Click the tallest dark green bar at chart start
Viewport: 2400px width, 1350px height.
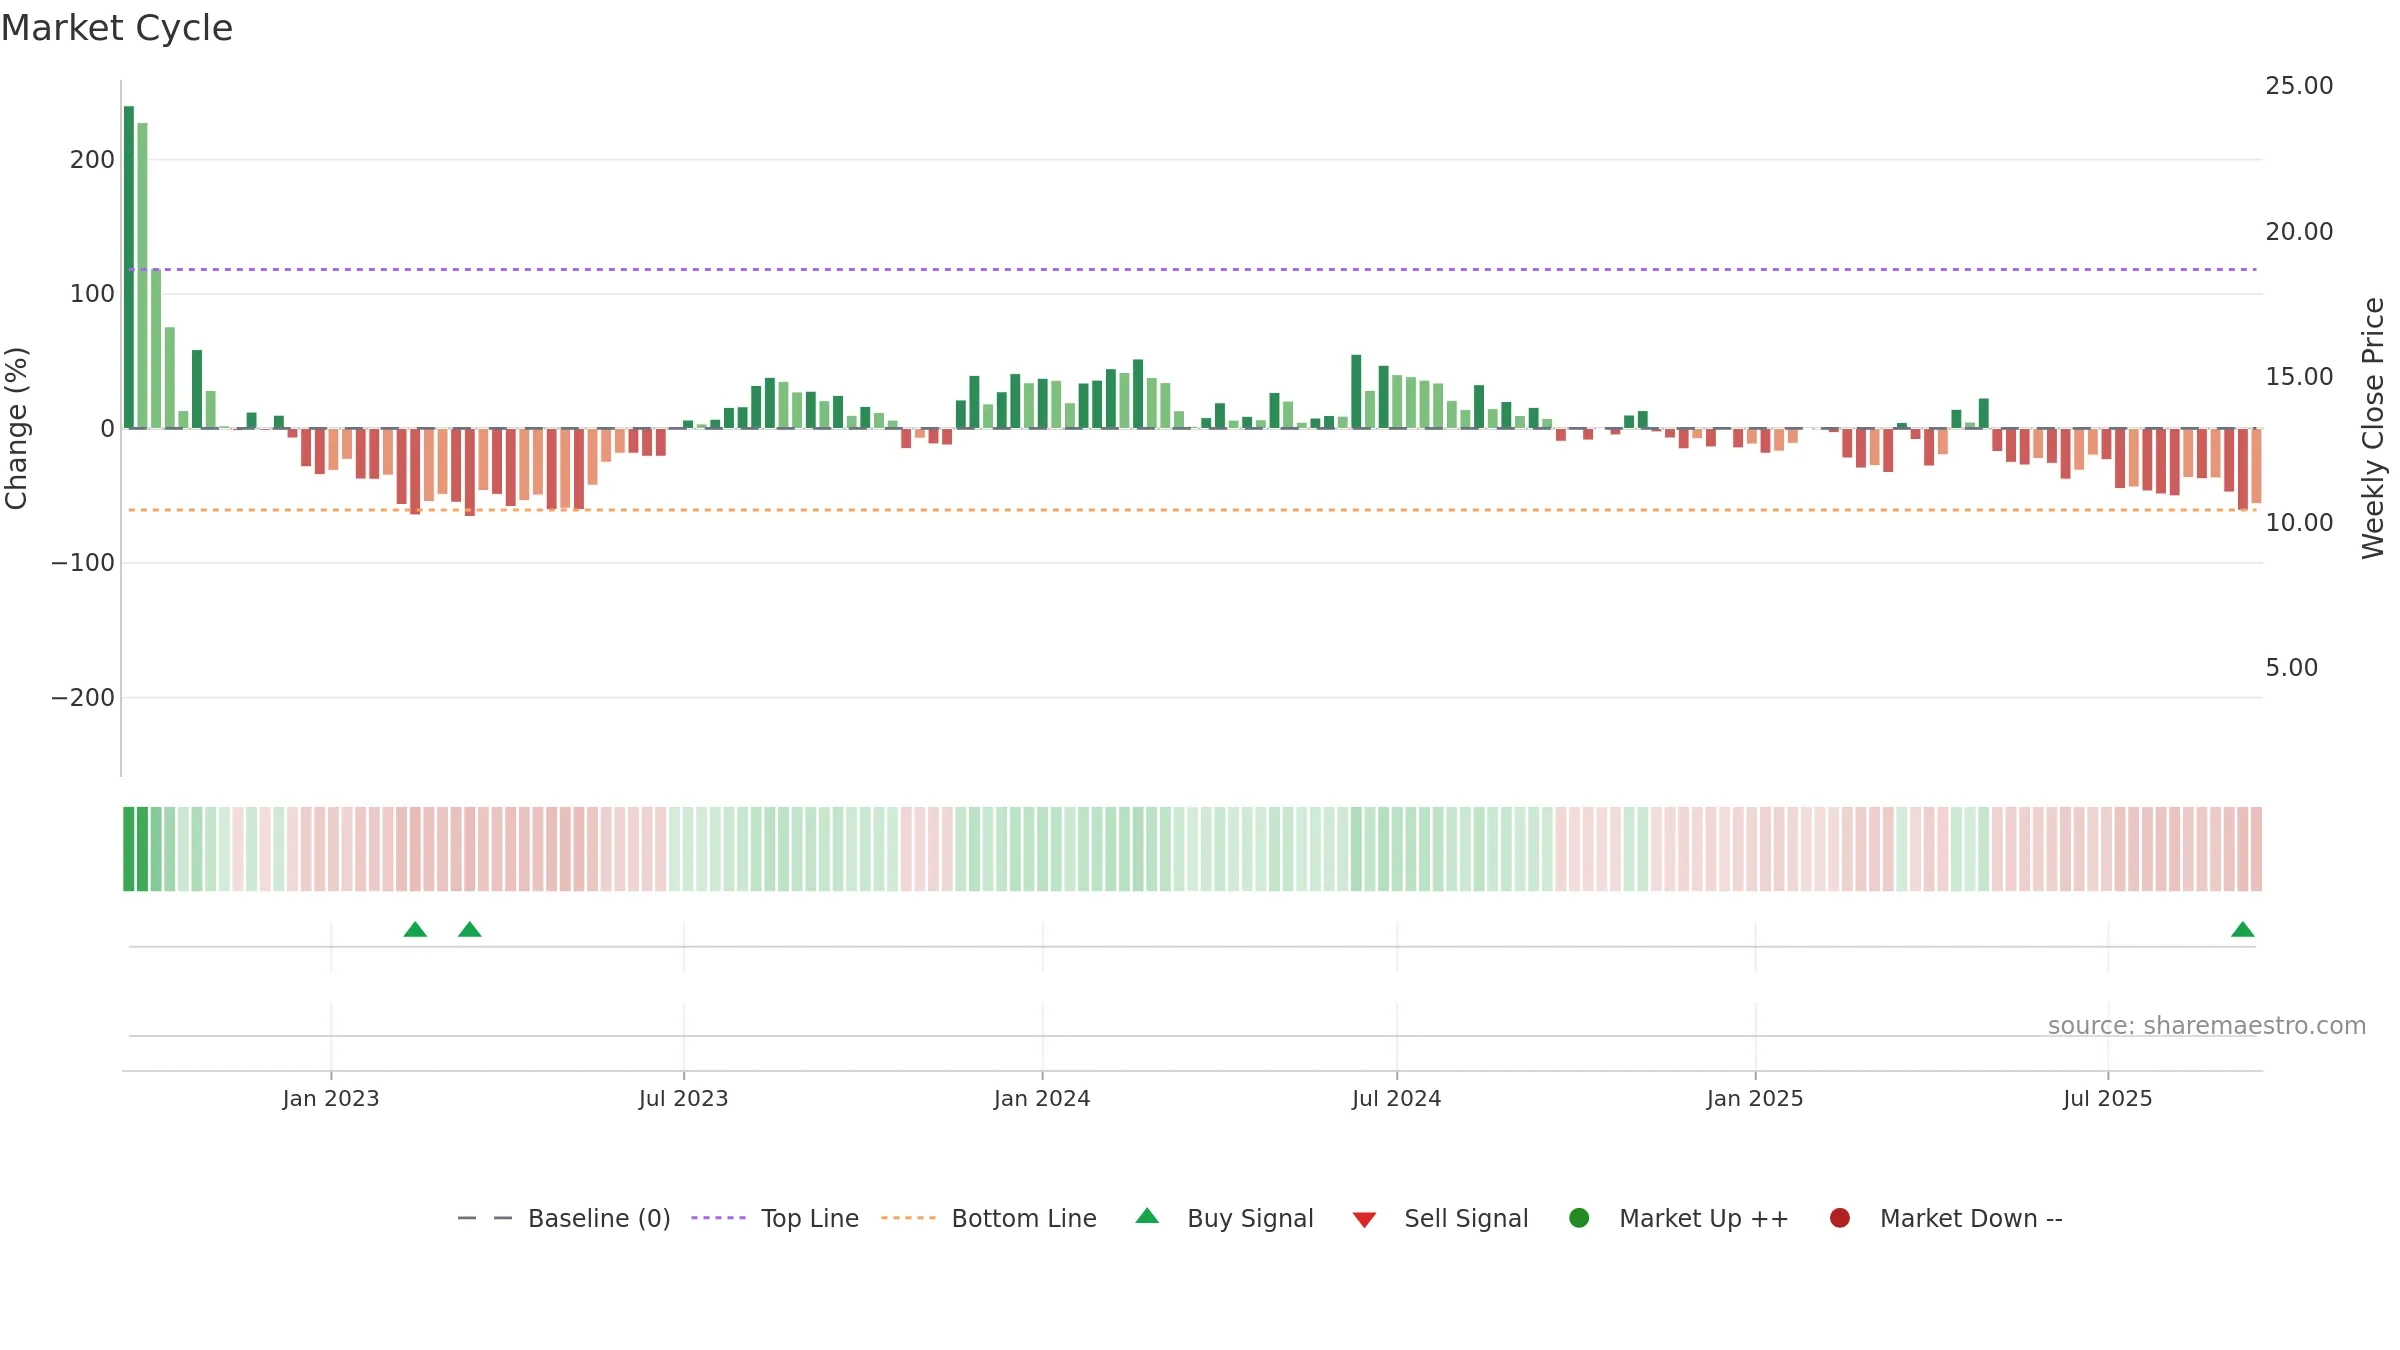coord(129,267)
